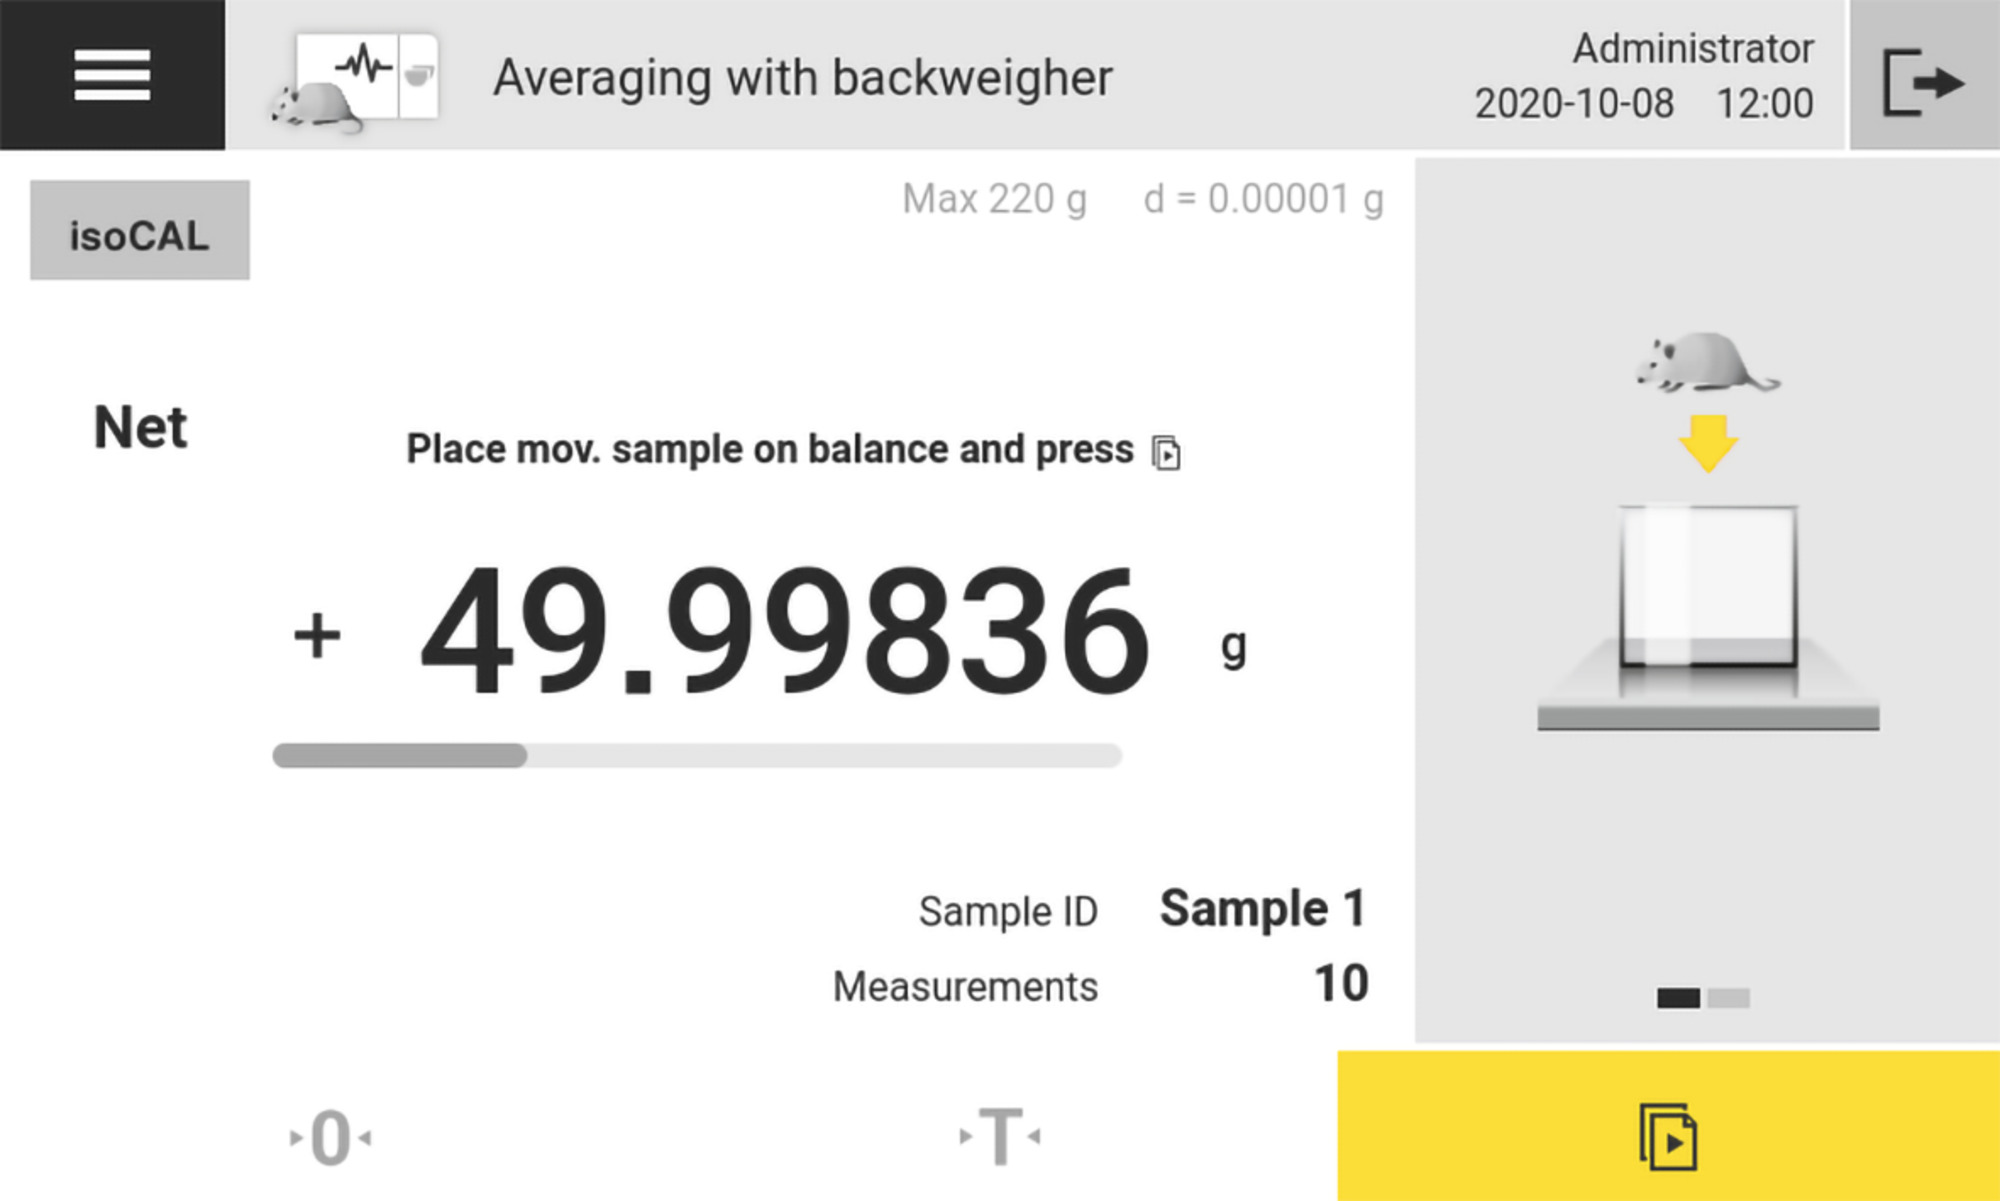This screenshot has width=2000, height=1201.
Task: Tap the glass container on balance image
Action: point(1708,586)
